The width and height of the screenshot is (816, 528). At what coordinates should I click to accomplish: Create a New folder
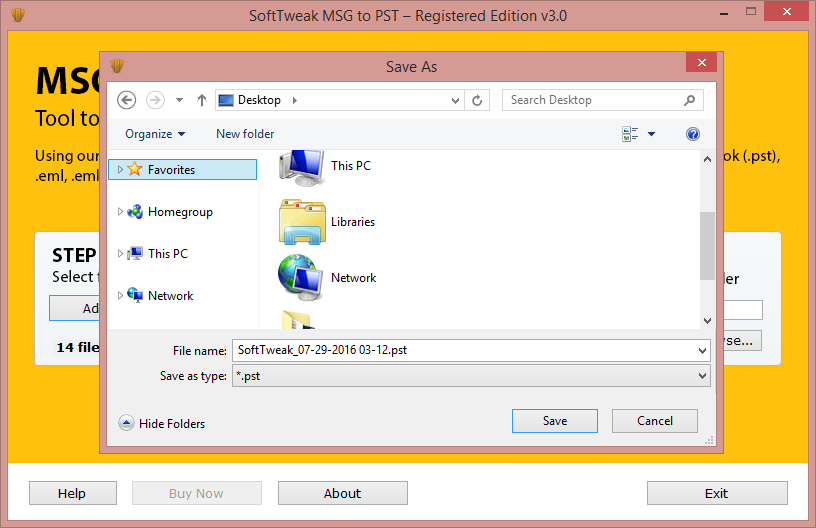[x=245, y=134]
